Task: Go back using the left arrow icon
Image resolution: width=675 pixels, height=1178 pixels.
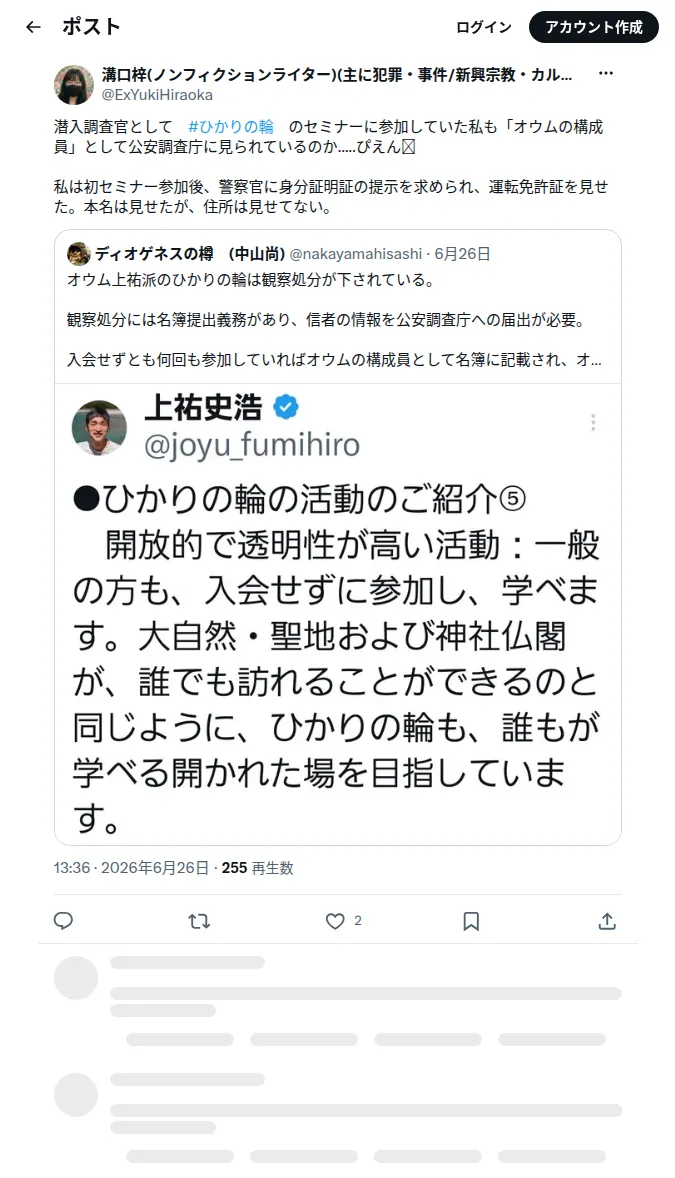Action: click(33, 27)
